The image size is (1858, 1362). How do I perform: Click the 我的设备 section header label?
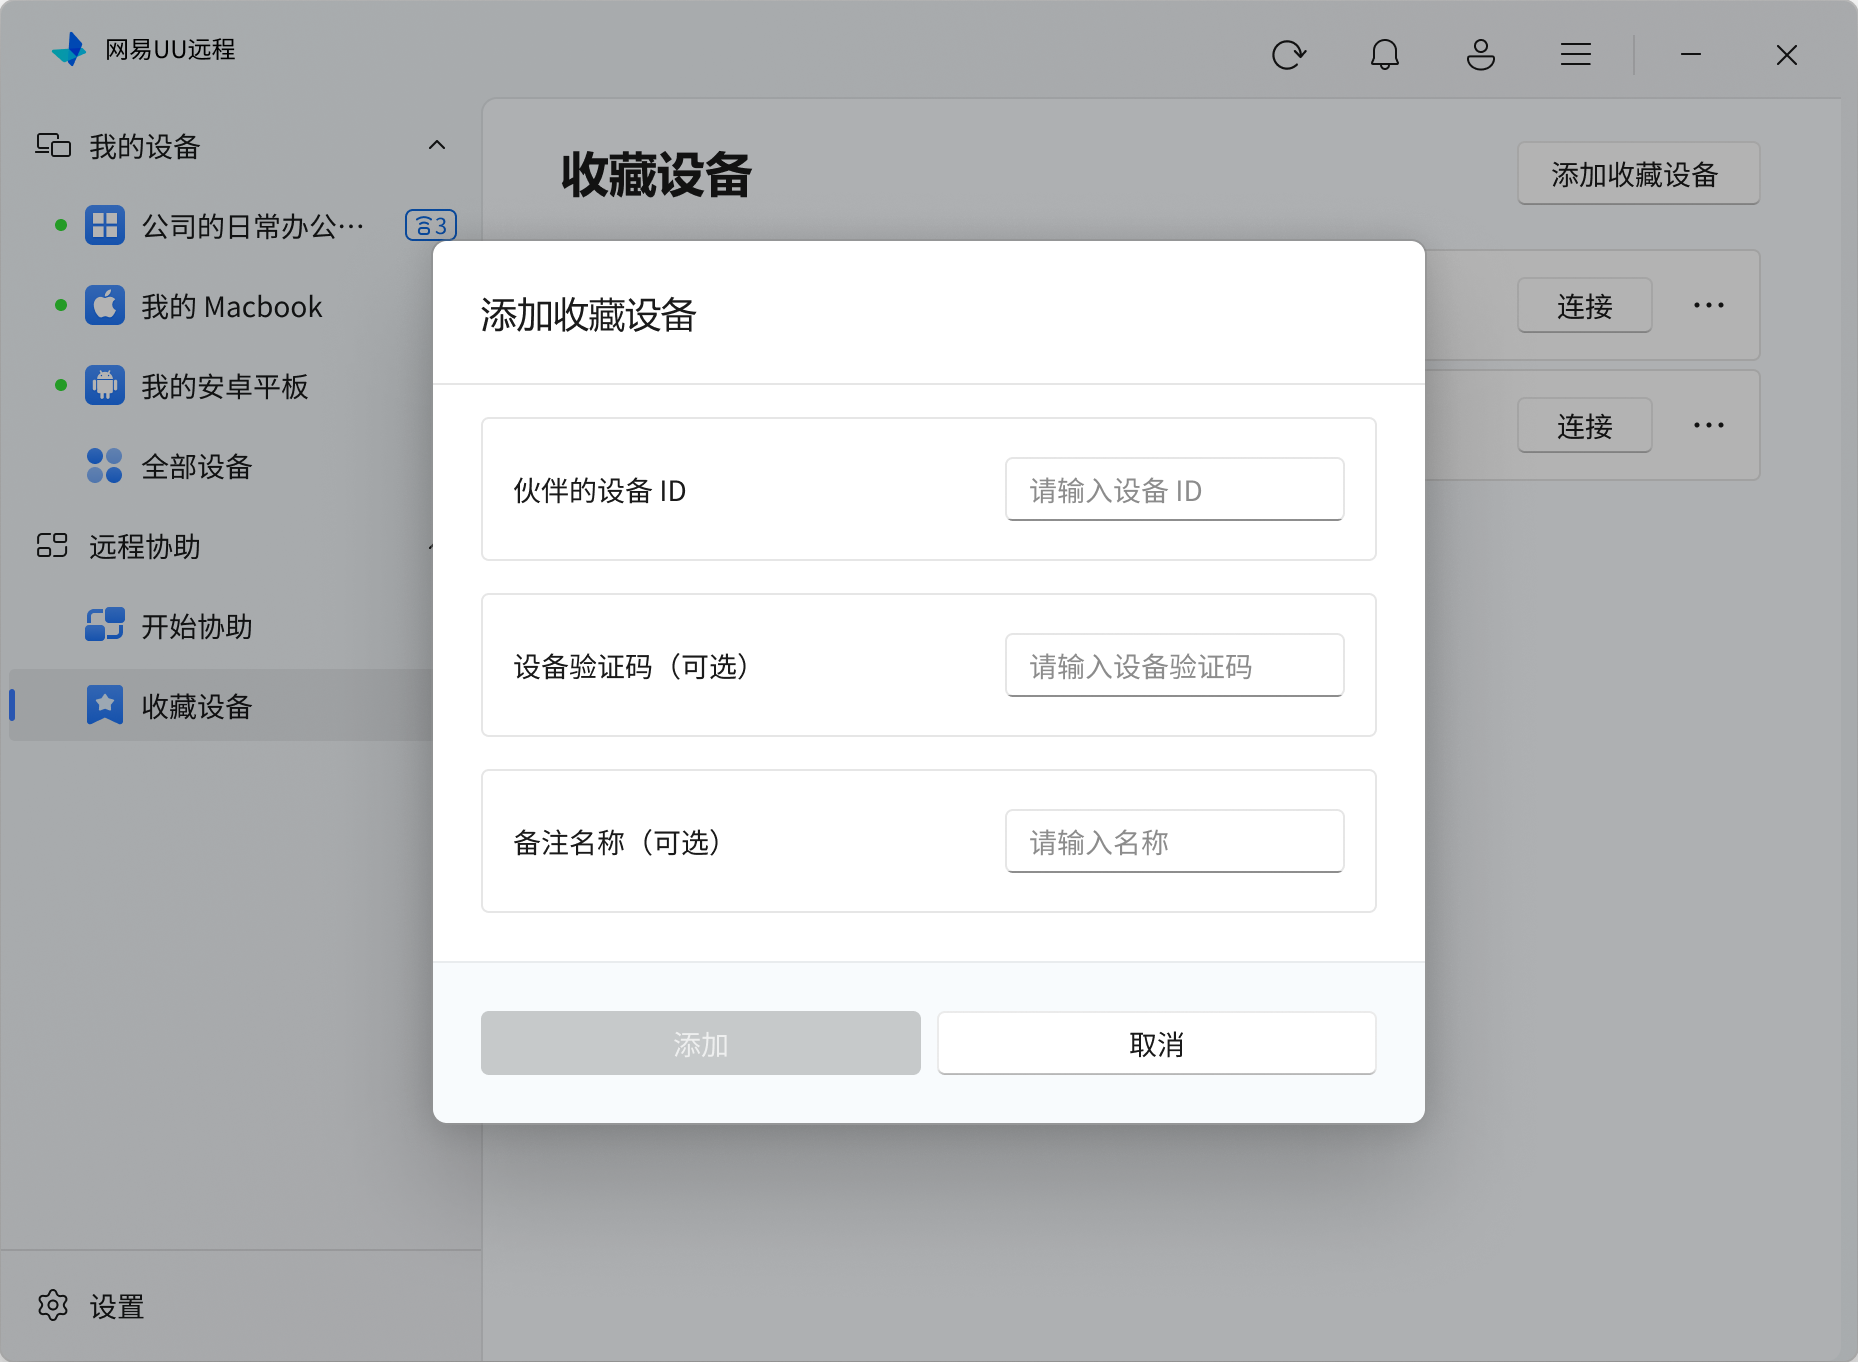[145, 146]
